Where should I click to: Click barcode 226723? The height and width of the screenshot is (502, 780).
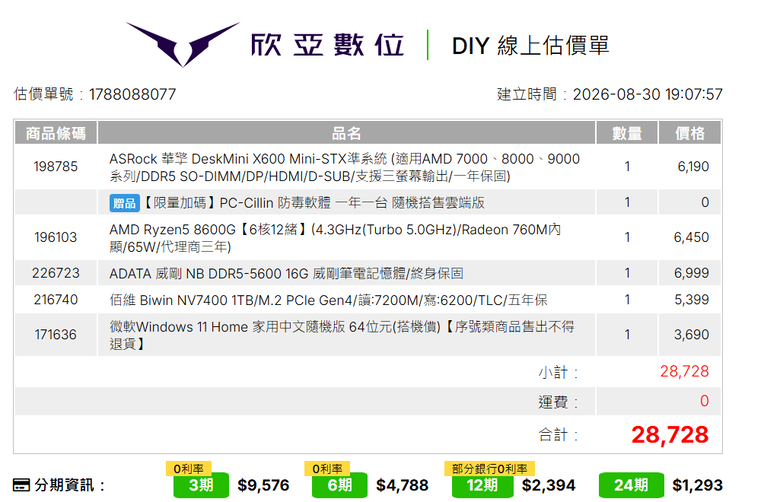(55, 273)
